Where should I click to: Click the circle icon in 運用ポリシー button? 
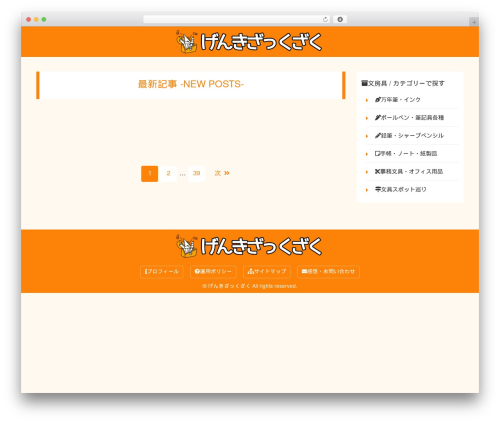(x=197, y=272)
